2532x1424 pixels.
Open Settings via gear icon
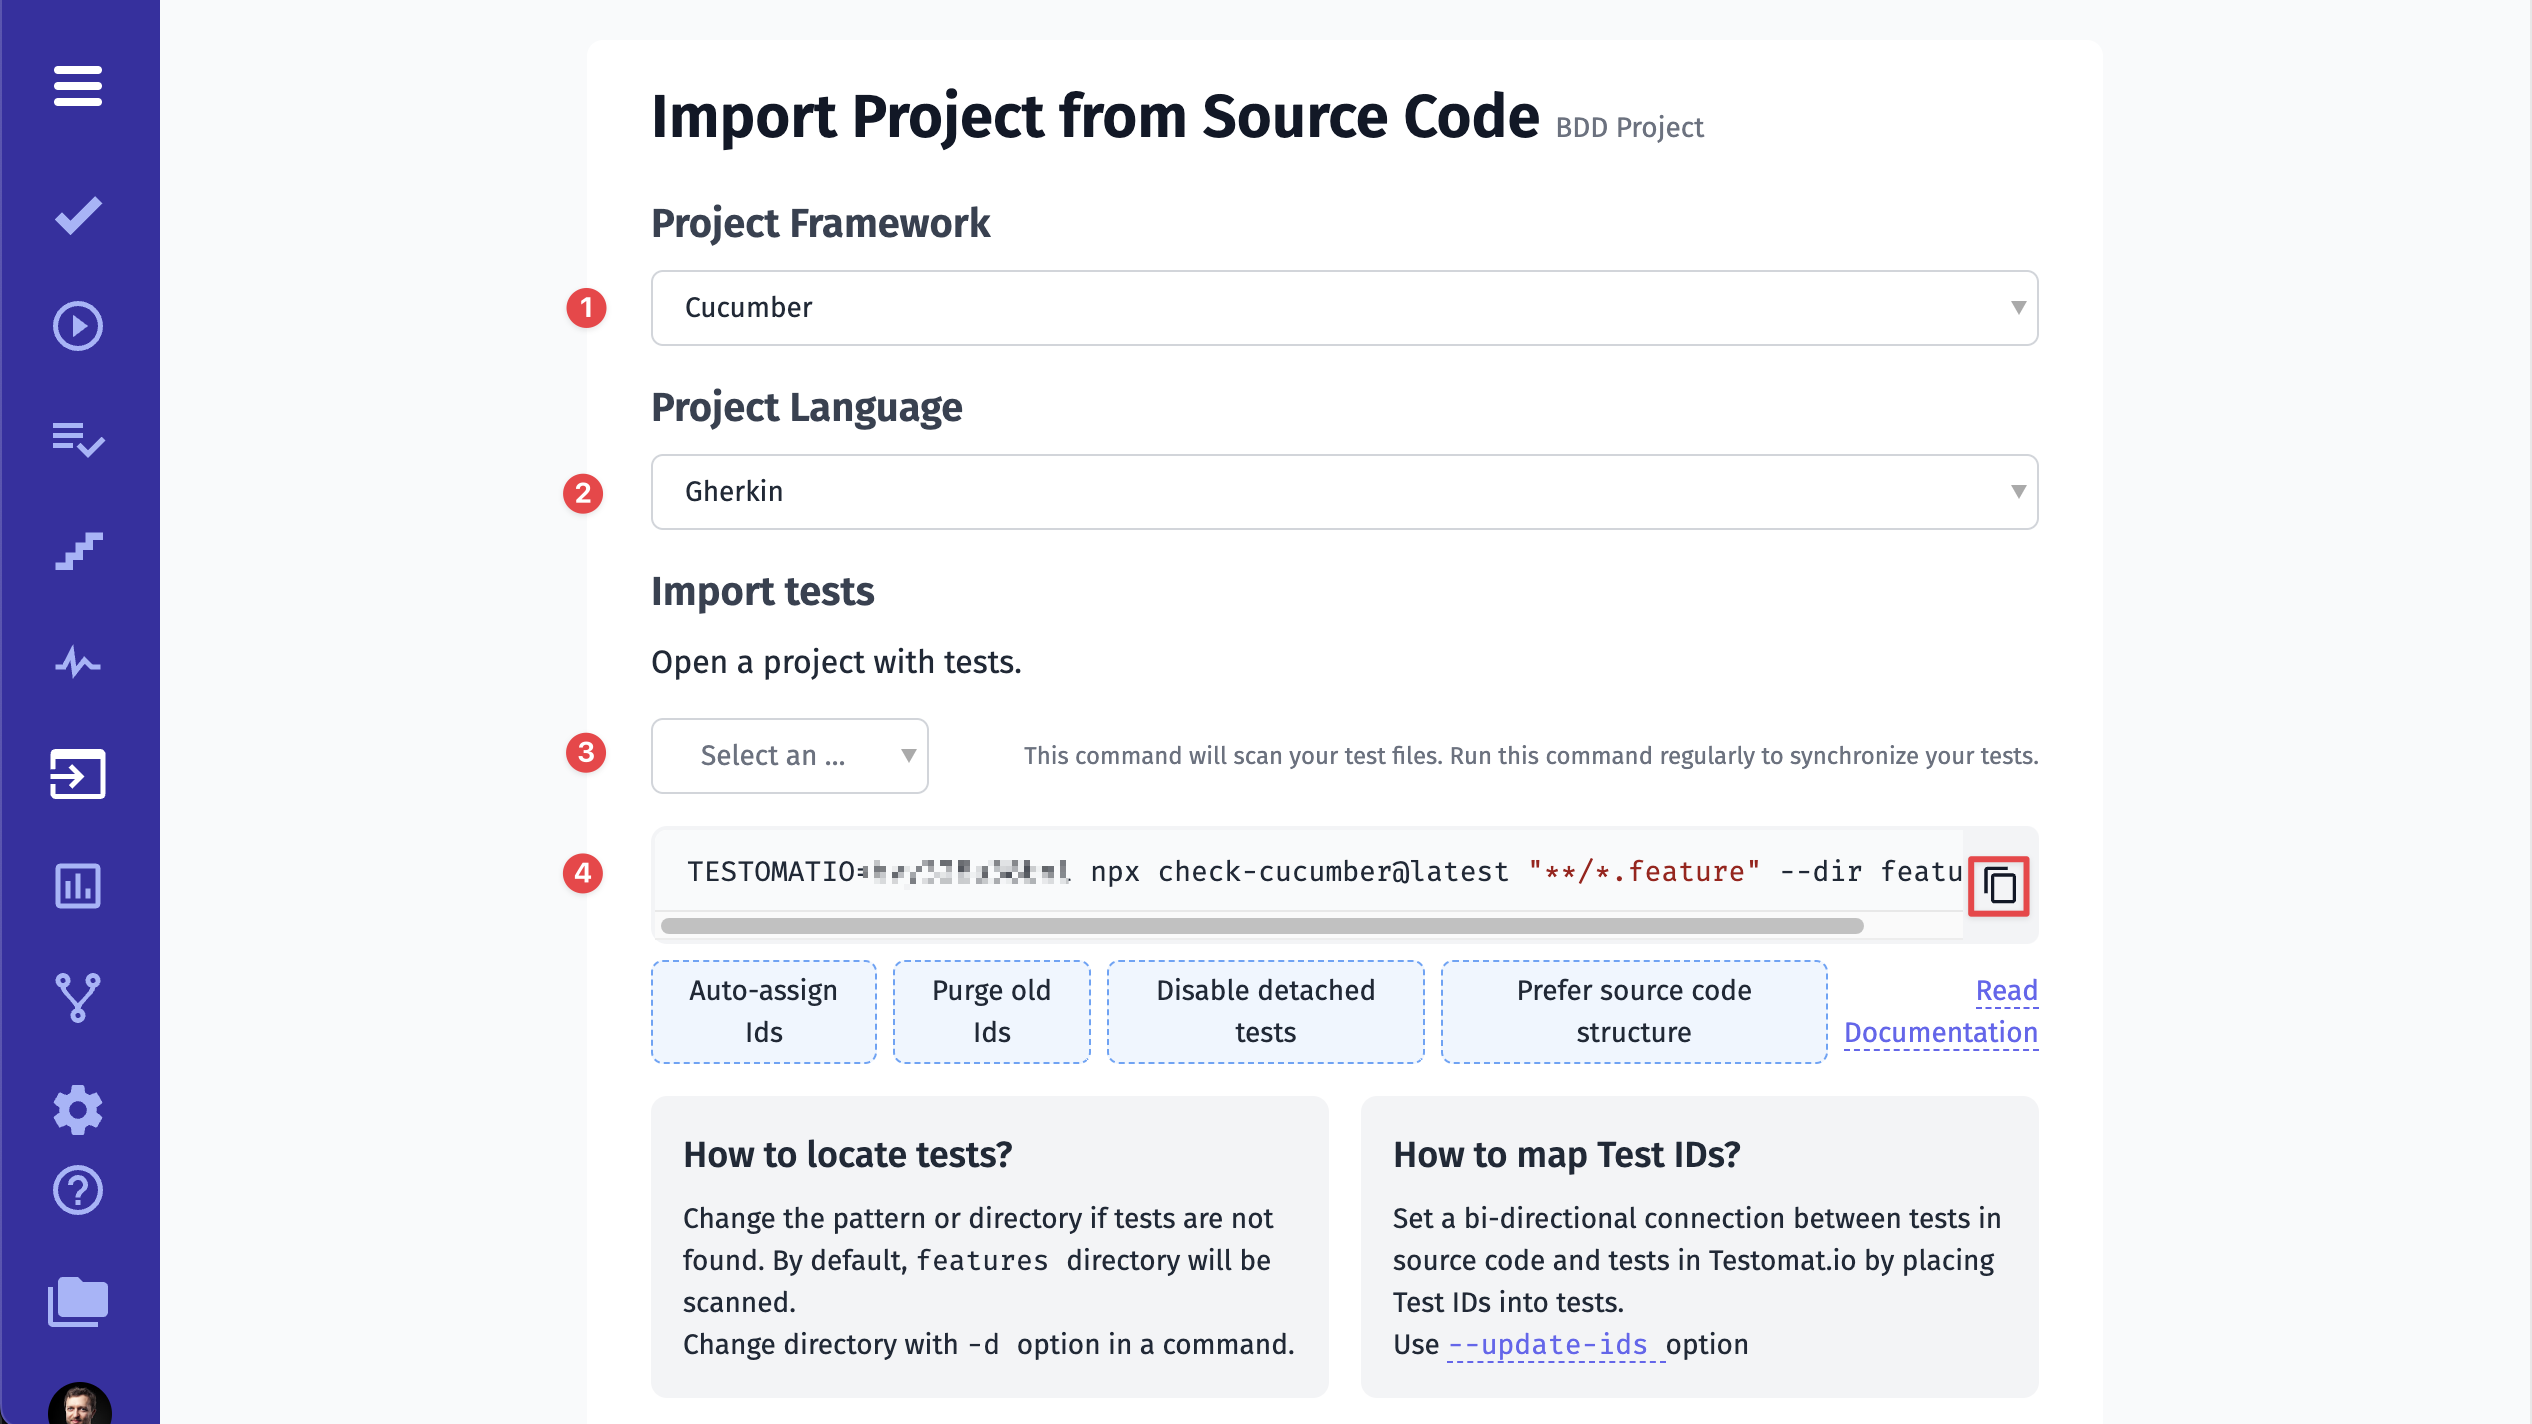pos(78,1110)
